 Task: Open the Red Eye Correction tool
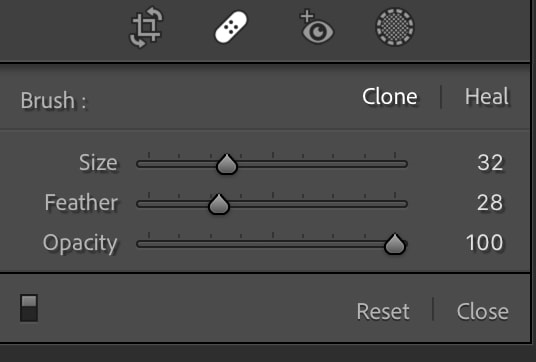(317, 27)
